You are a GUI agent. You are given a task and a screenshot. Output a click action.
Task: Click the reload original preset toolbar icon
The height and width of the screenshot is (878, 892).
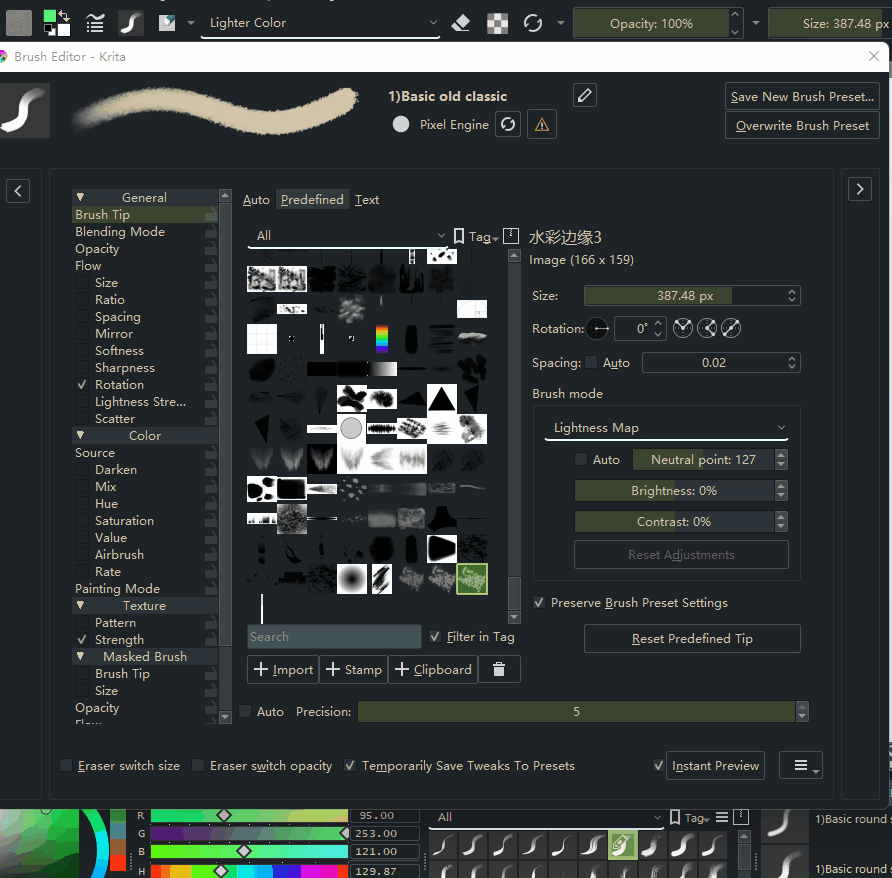pyautogui.click(x=533, y=23)
